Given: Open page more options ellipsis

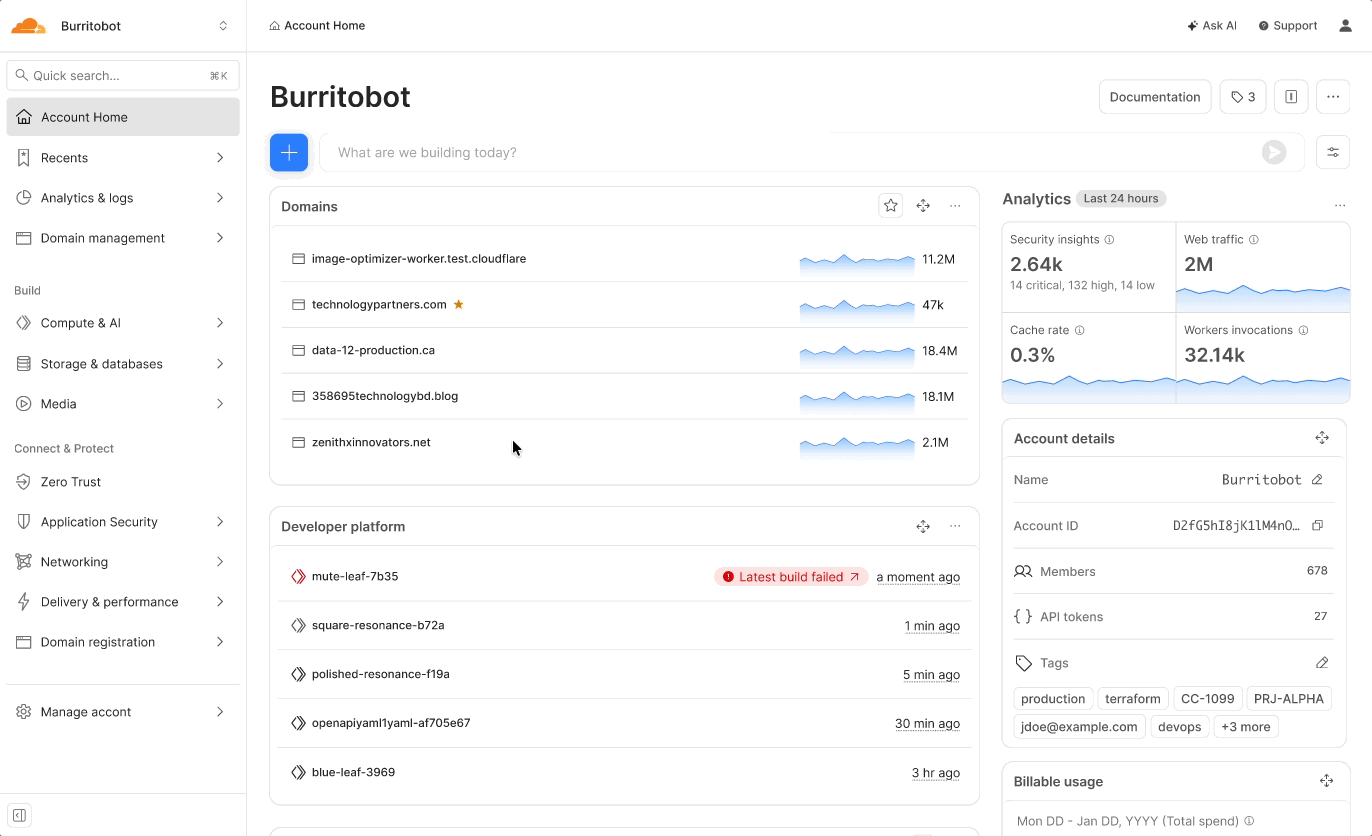Looking at the screenshot, I should coord(1333,97).
